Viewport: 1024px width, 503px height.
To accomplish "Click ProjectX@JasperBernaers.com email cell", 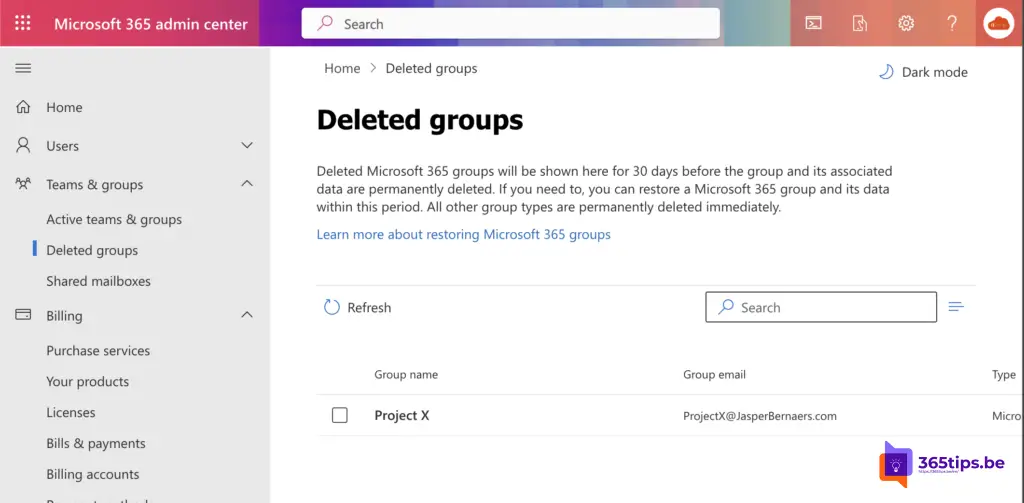I will pos(760,415).
